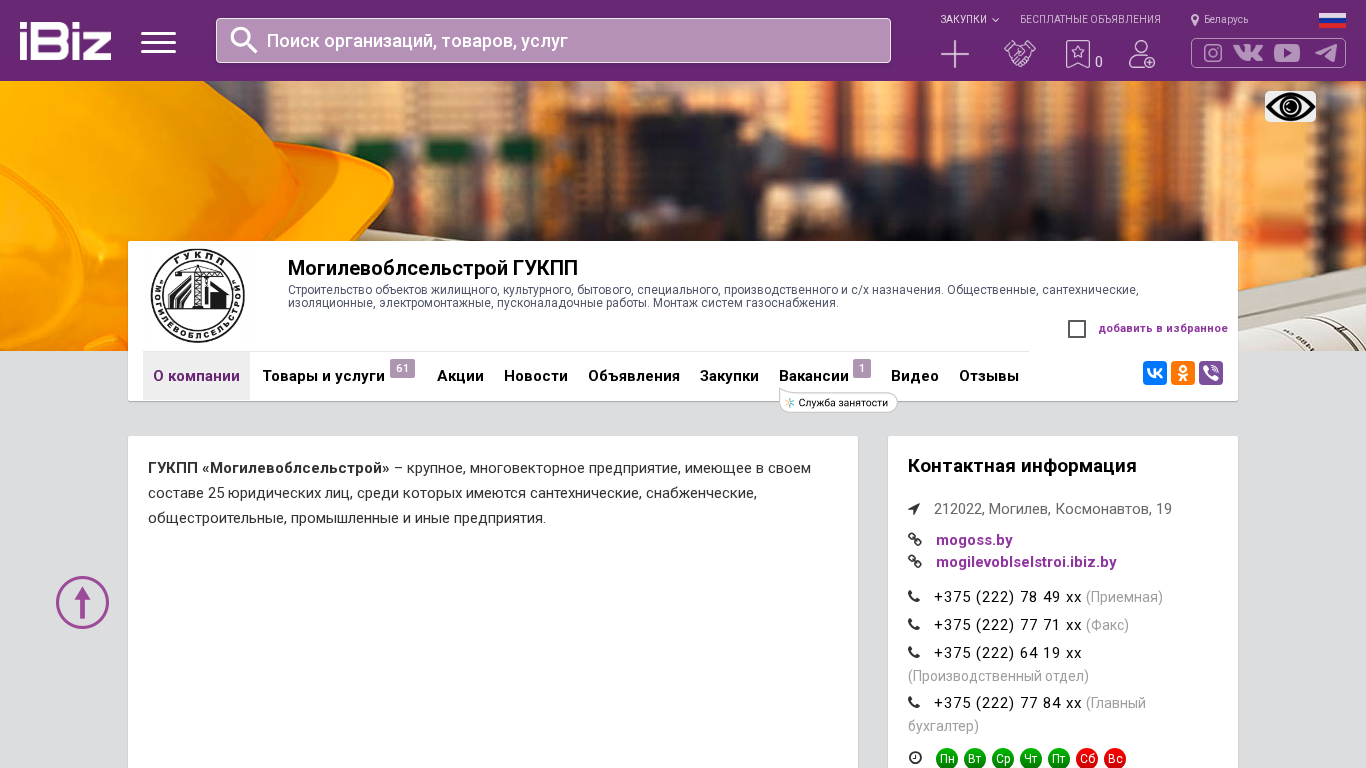Open the Отзывы tab
The image size is (1366, 768).
coord(989,376)
